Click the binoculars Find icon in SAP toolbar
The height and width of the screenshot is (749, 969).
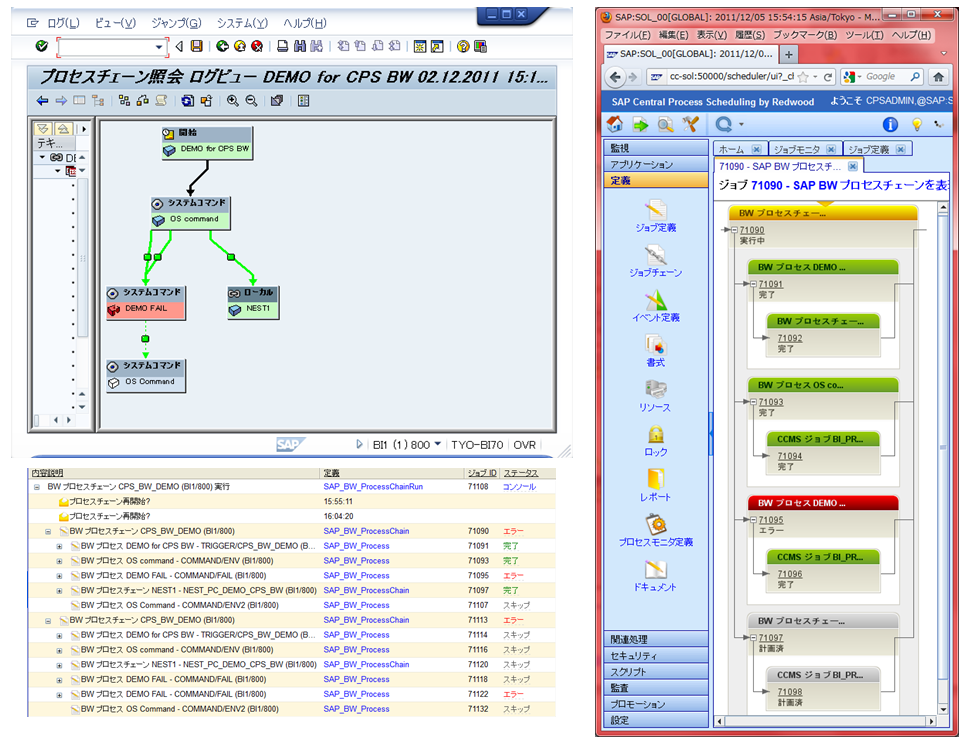pyautogui.click(x=300, y=46)
